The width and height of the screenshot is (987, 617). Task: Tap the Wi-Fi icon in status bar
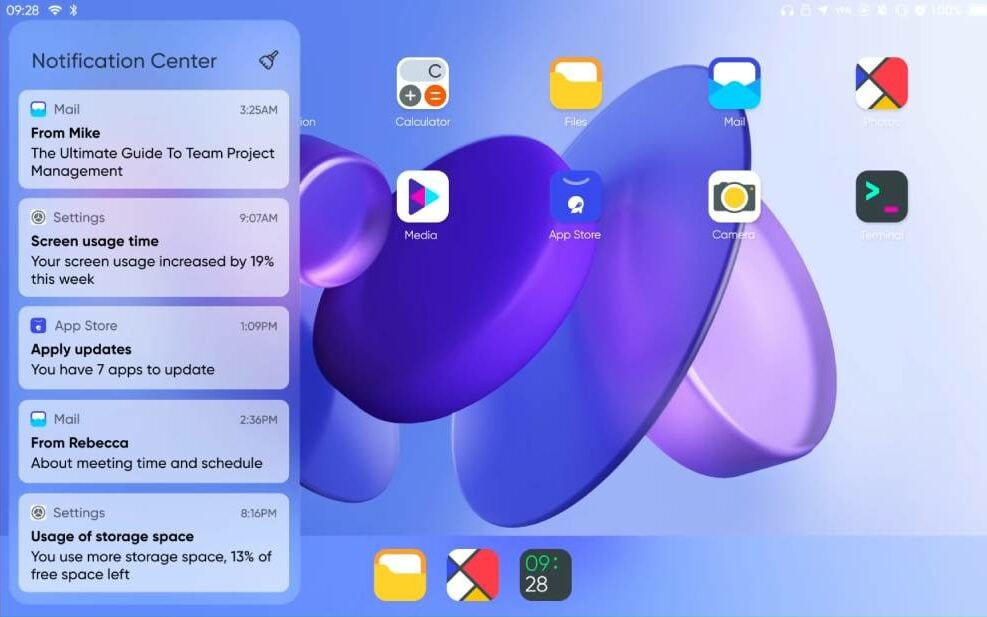tap(55, 10)
